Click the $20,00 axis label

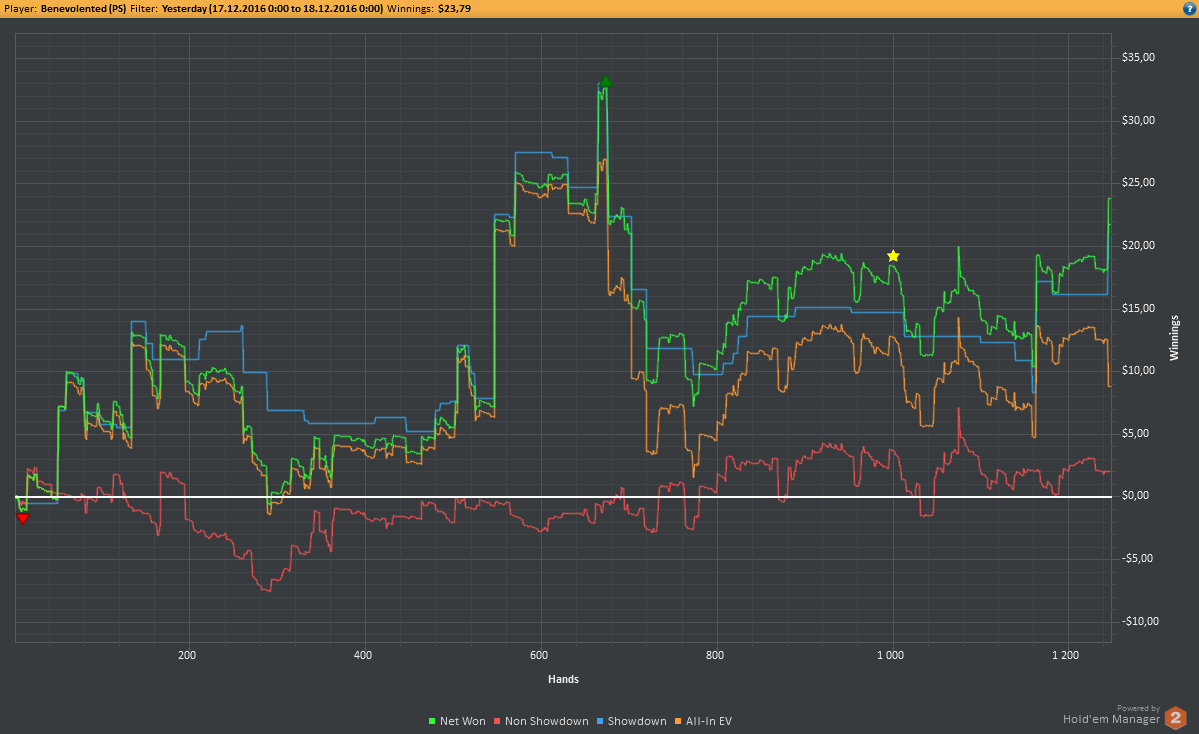click(1139, 245)
